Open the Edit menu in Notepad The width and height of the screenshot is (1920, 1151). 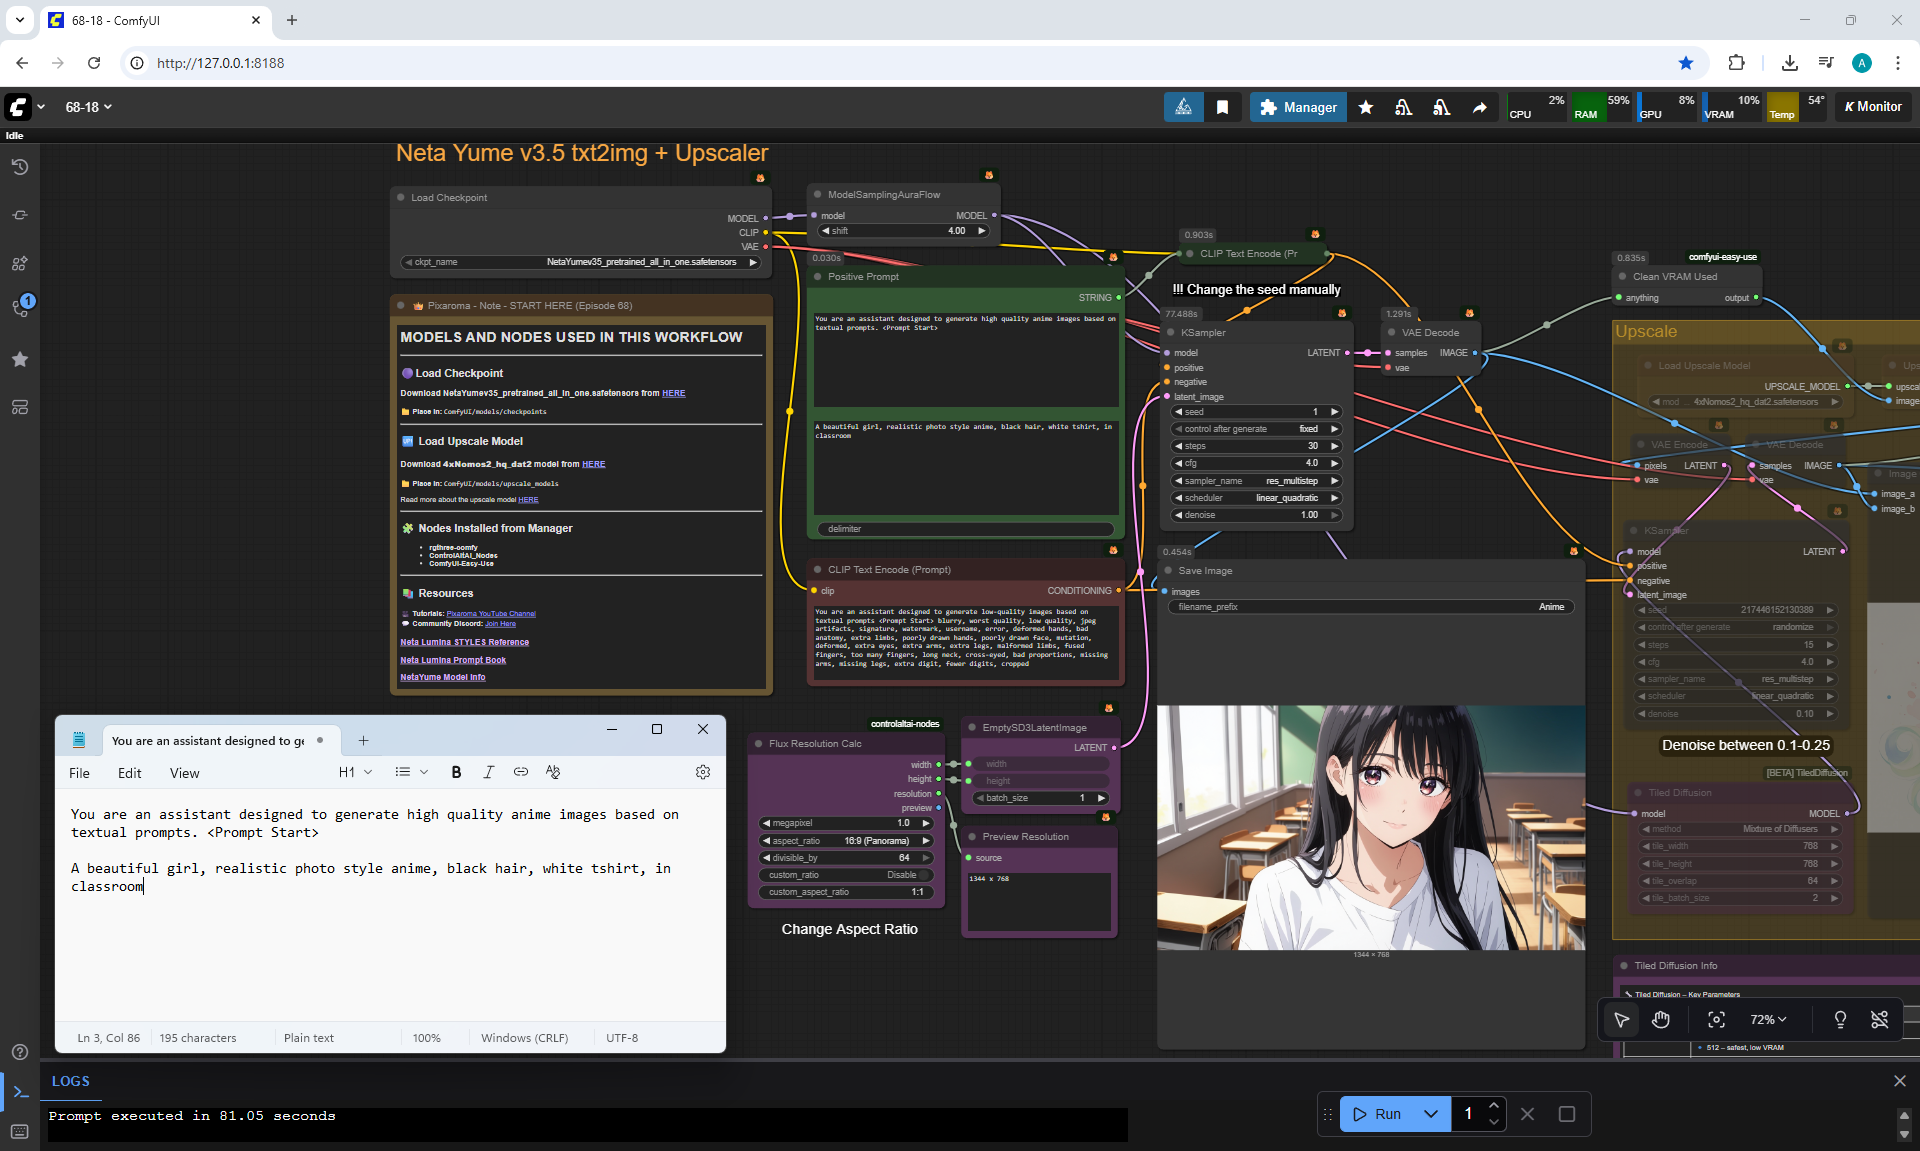[129, 773]
